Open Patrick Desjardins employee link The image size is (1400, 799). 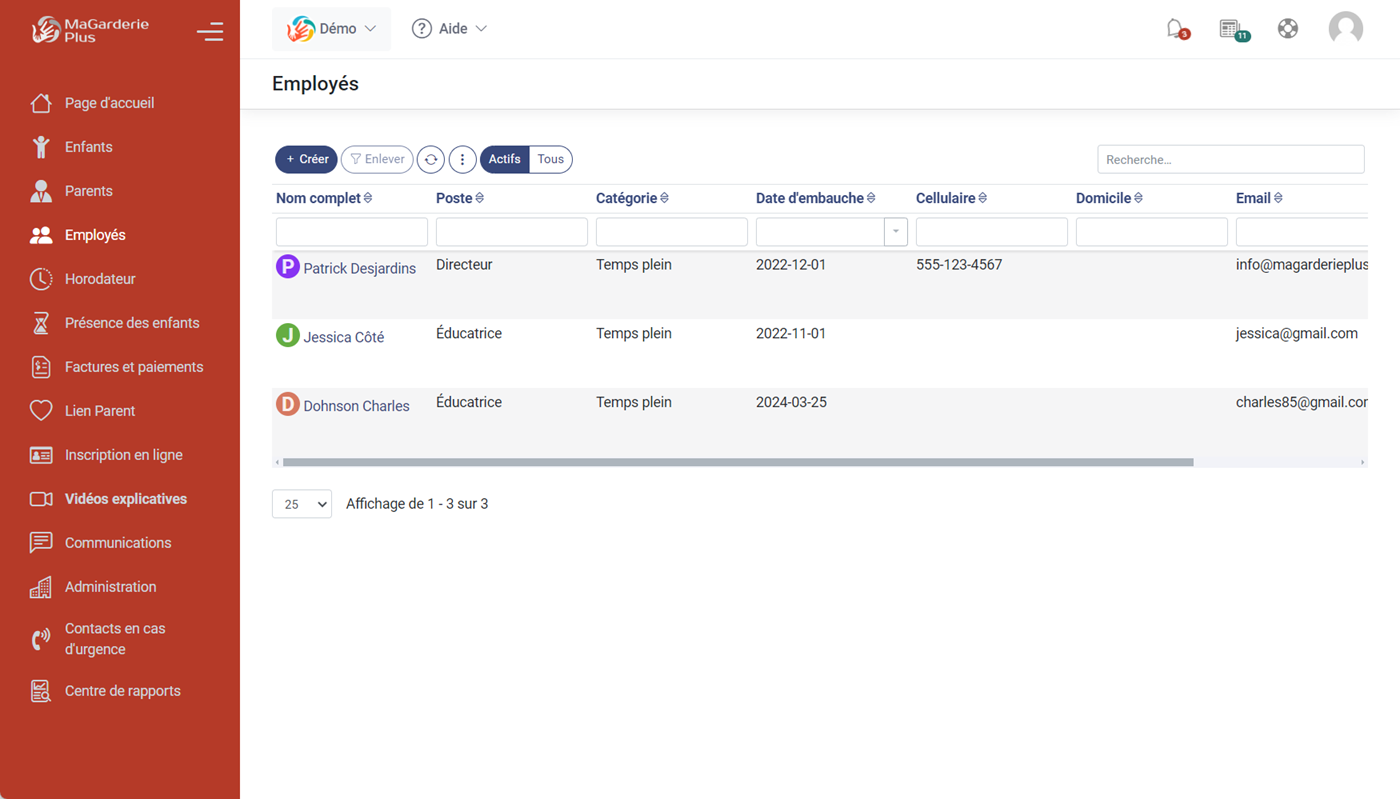pos(360,268)
